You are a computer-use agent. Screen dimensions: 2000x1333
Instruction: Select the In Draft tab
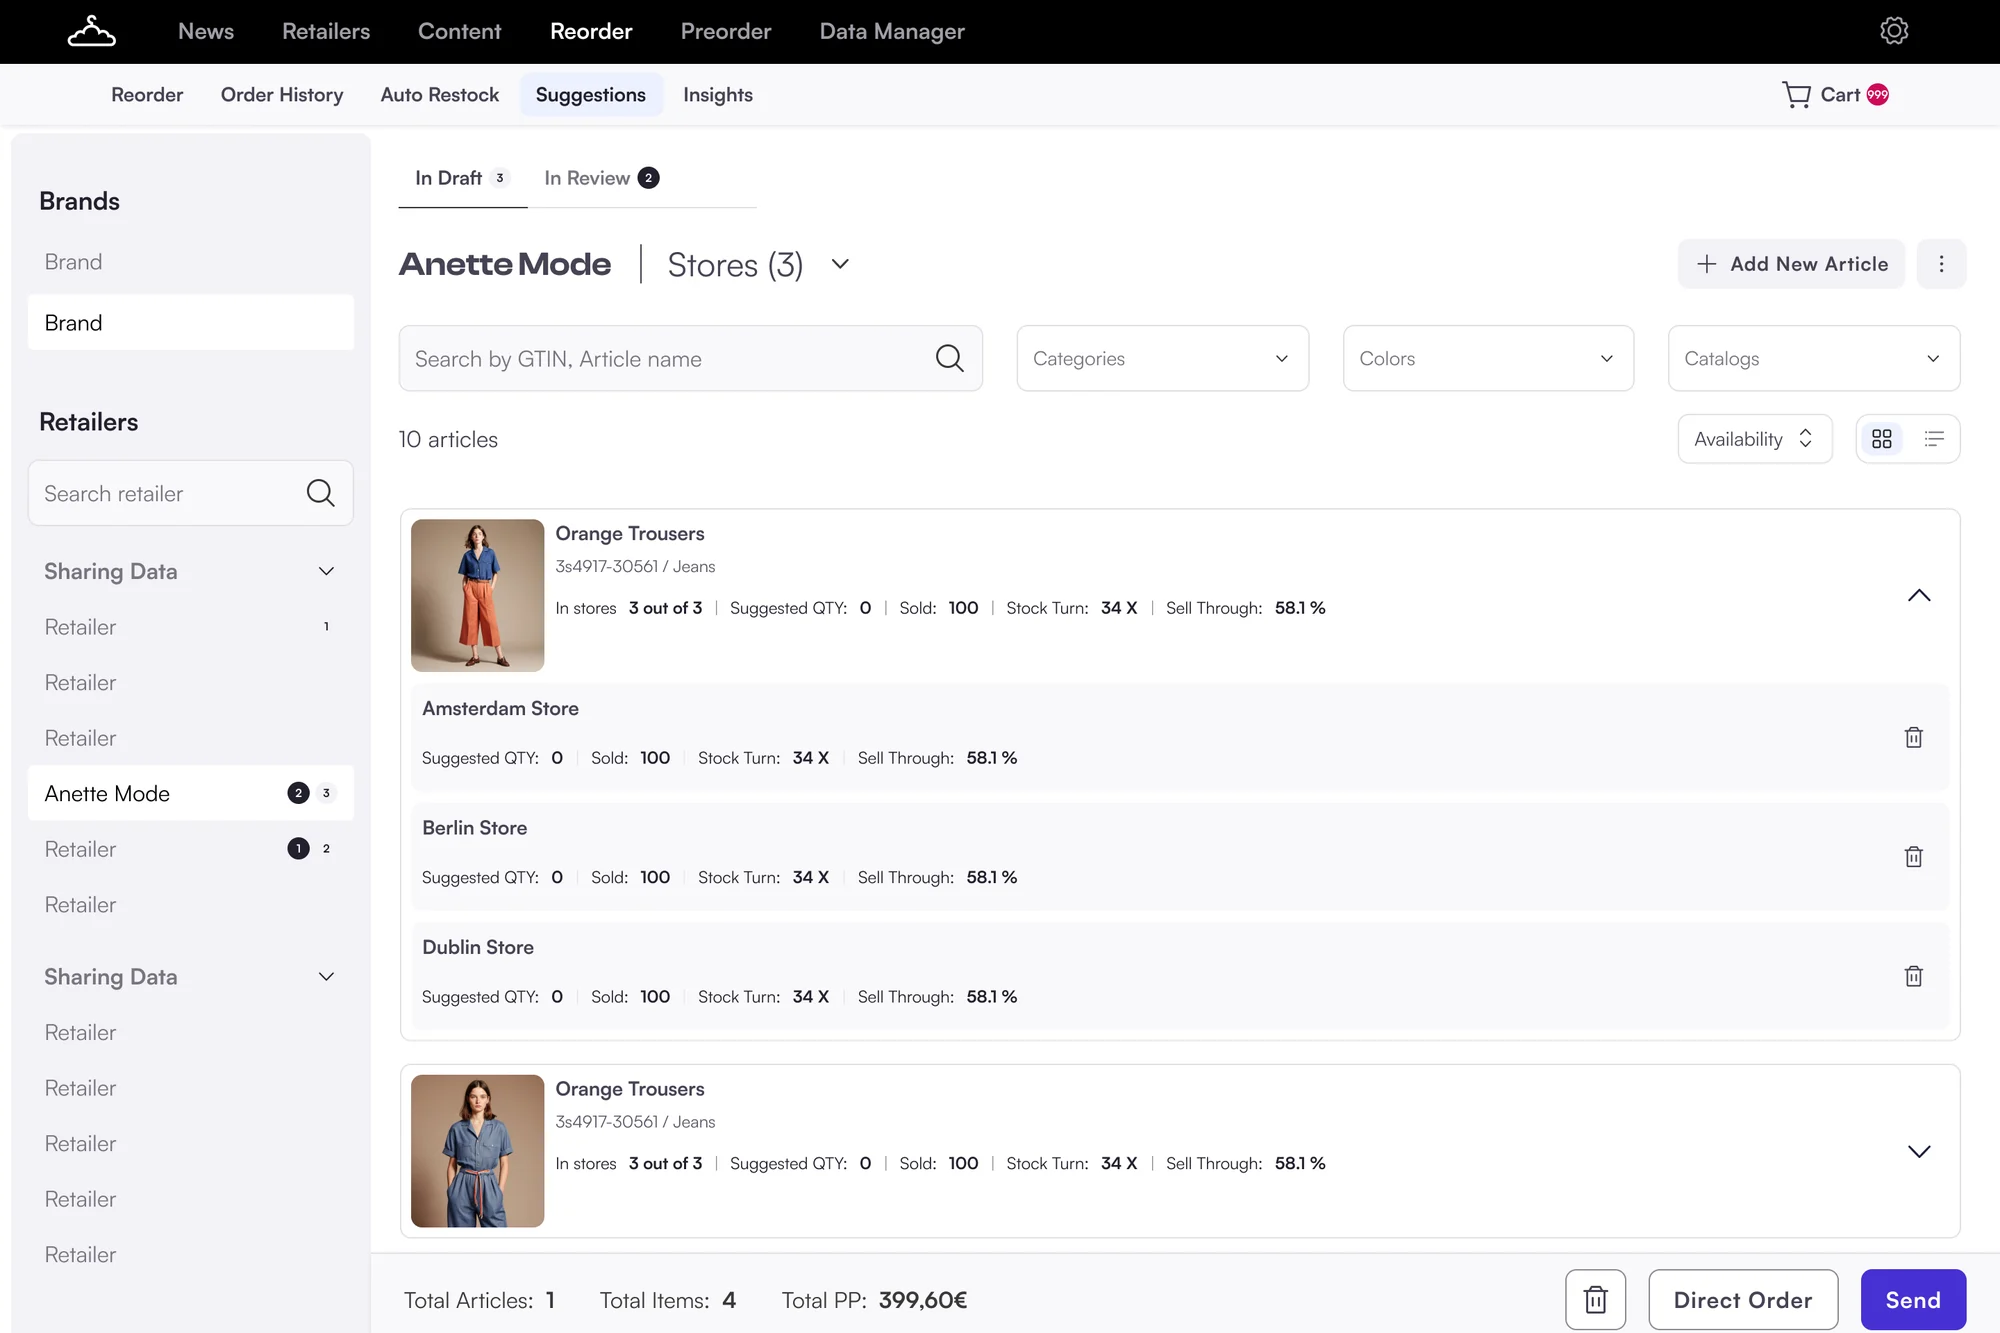462,178
